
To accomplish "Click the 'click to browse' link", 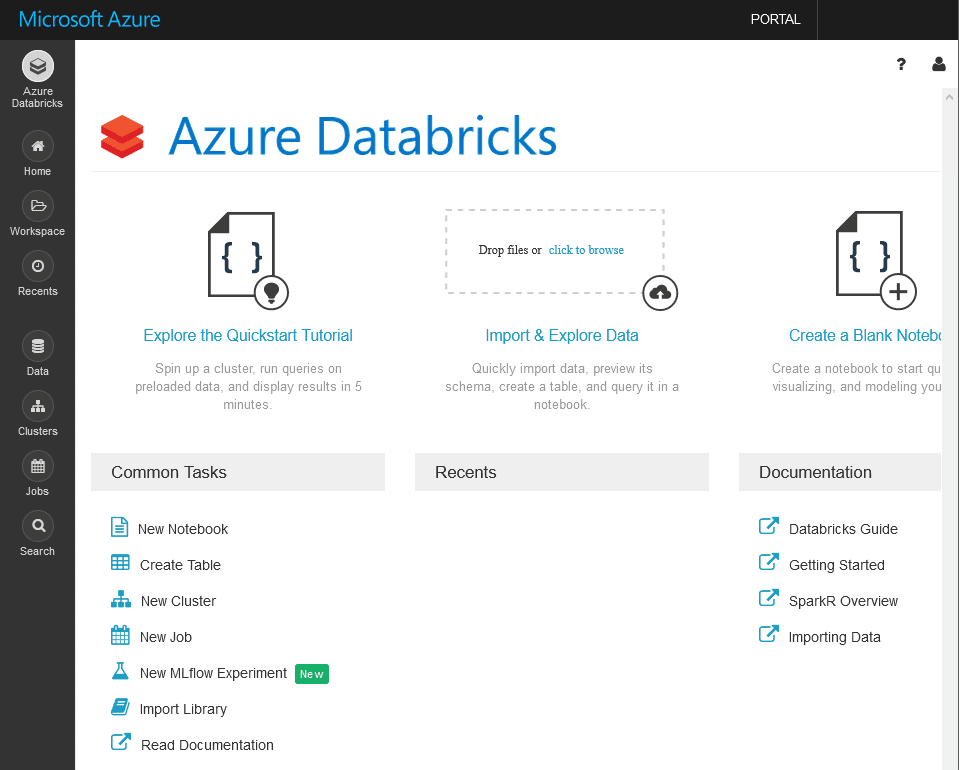I will [x=586, y=250].
